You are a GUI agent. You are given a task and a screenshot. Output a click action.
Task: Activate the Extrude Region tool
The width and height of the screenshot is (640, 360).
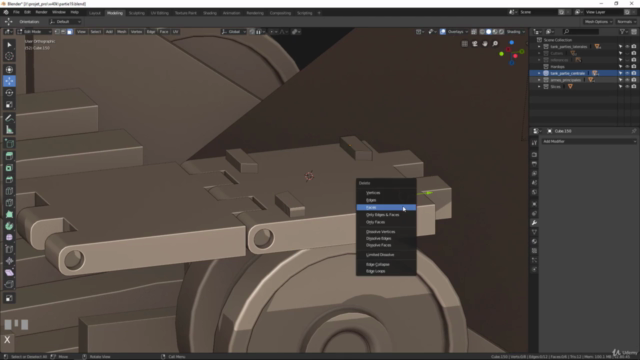click(9, 156)
